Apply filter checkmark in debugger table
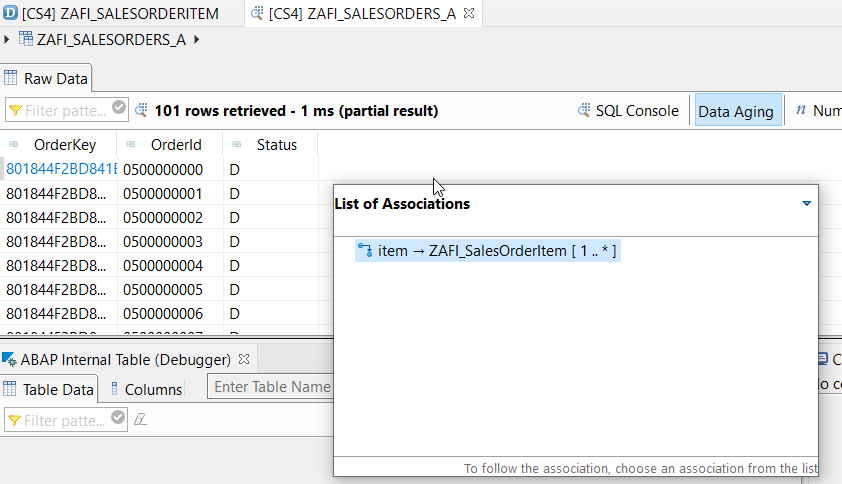The width and height of the screenshot is (842, 484). click(118, 417)
